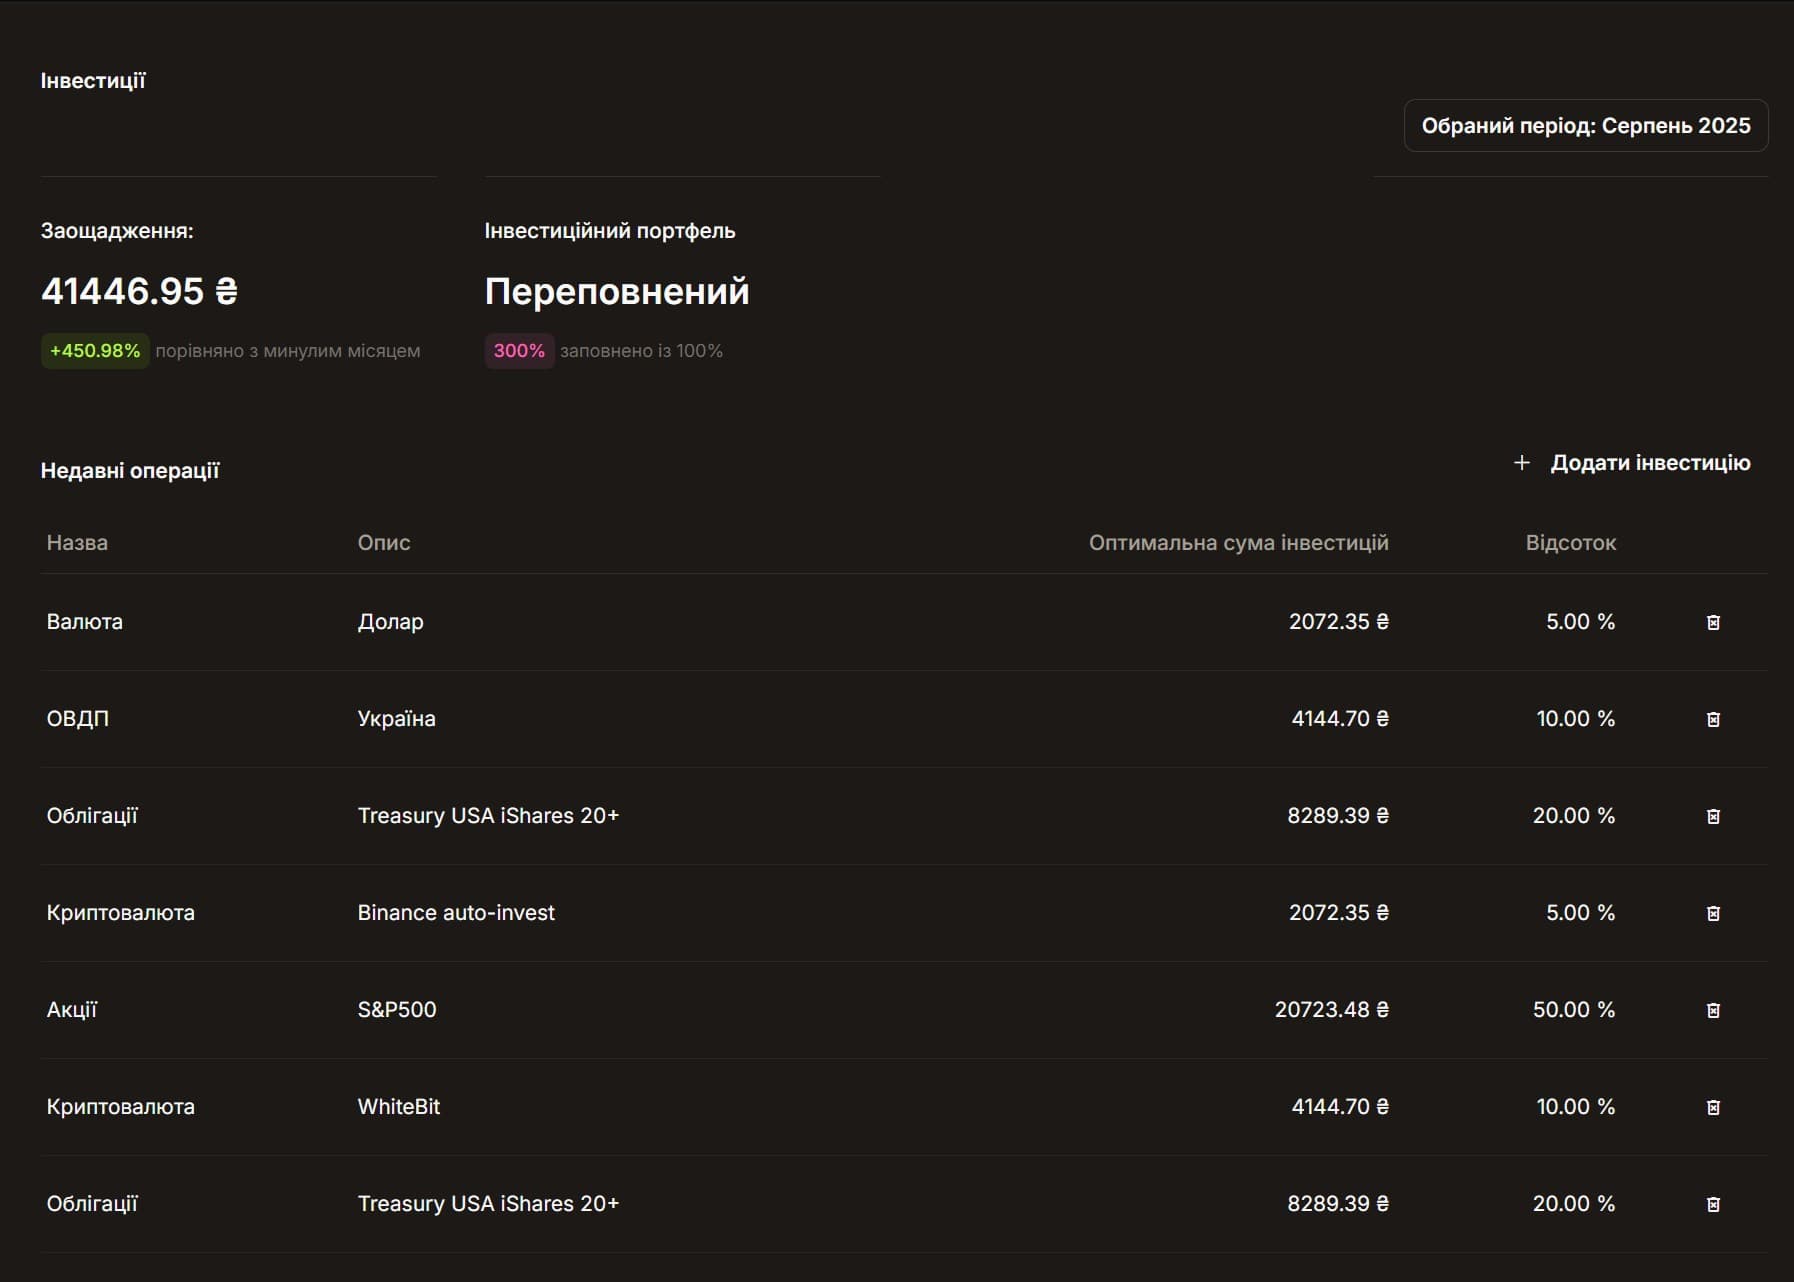
Task: Delete the Валюта Долар investment row
Action: (1713, 622)
